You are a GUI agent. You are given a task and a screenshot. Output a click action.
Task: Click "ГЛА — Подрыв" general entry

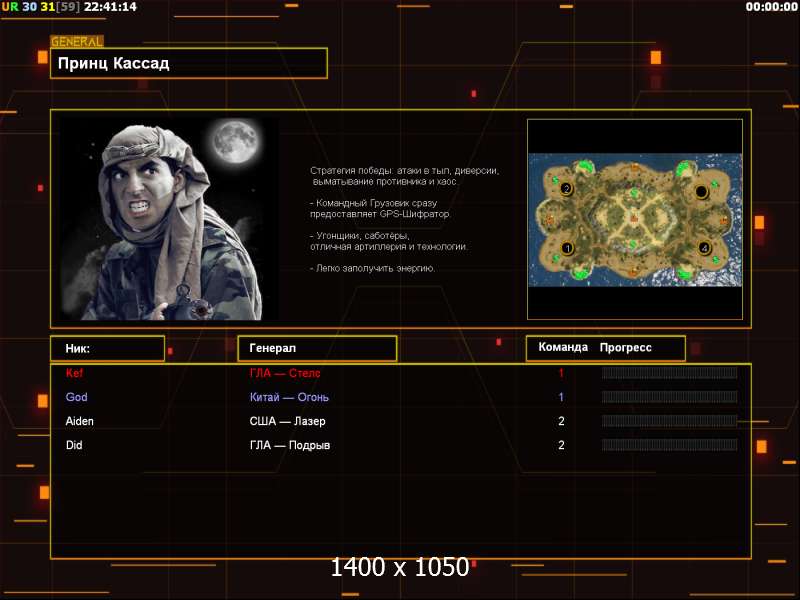(290, 445)
